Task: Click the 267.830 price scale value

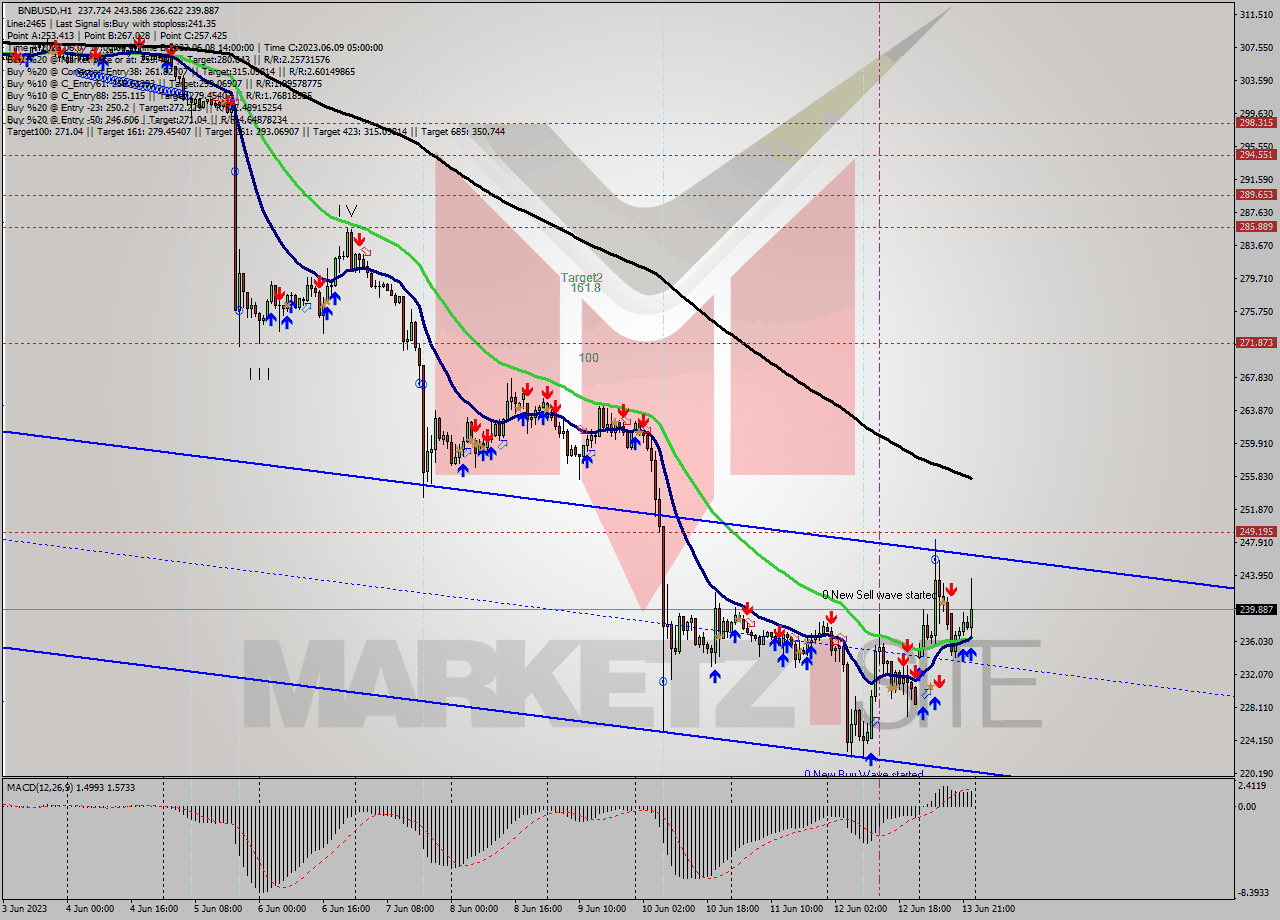Action: (1255, 378)
